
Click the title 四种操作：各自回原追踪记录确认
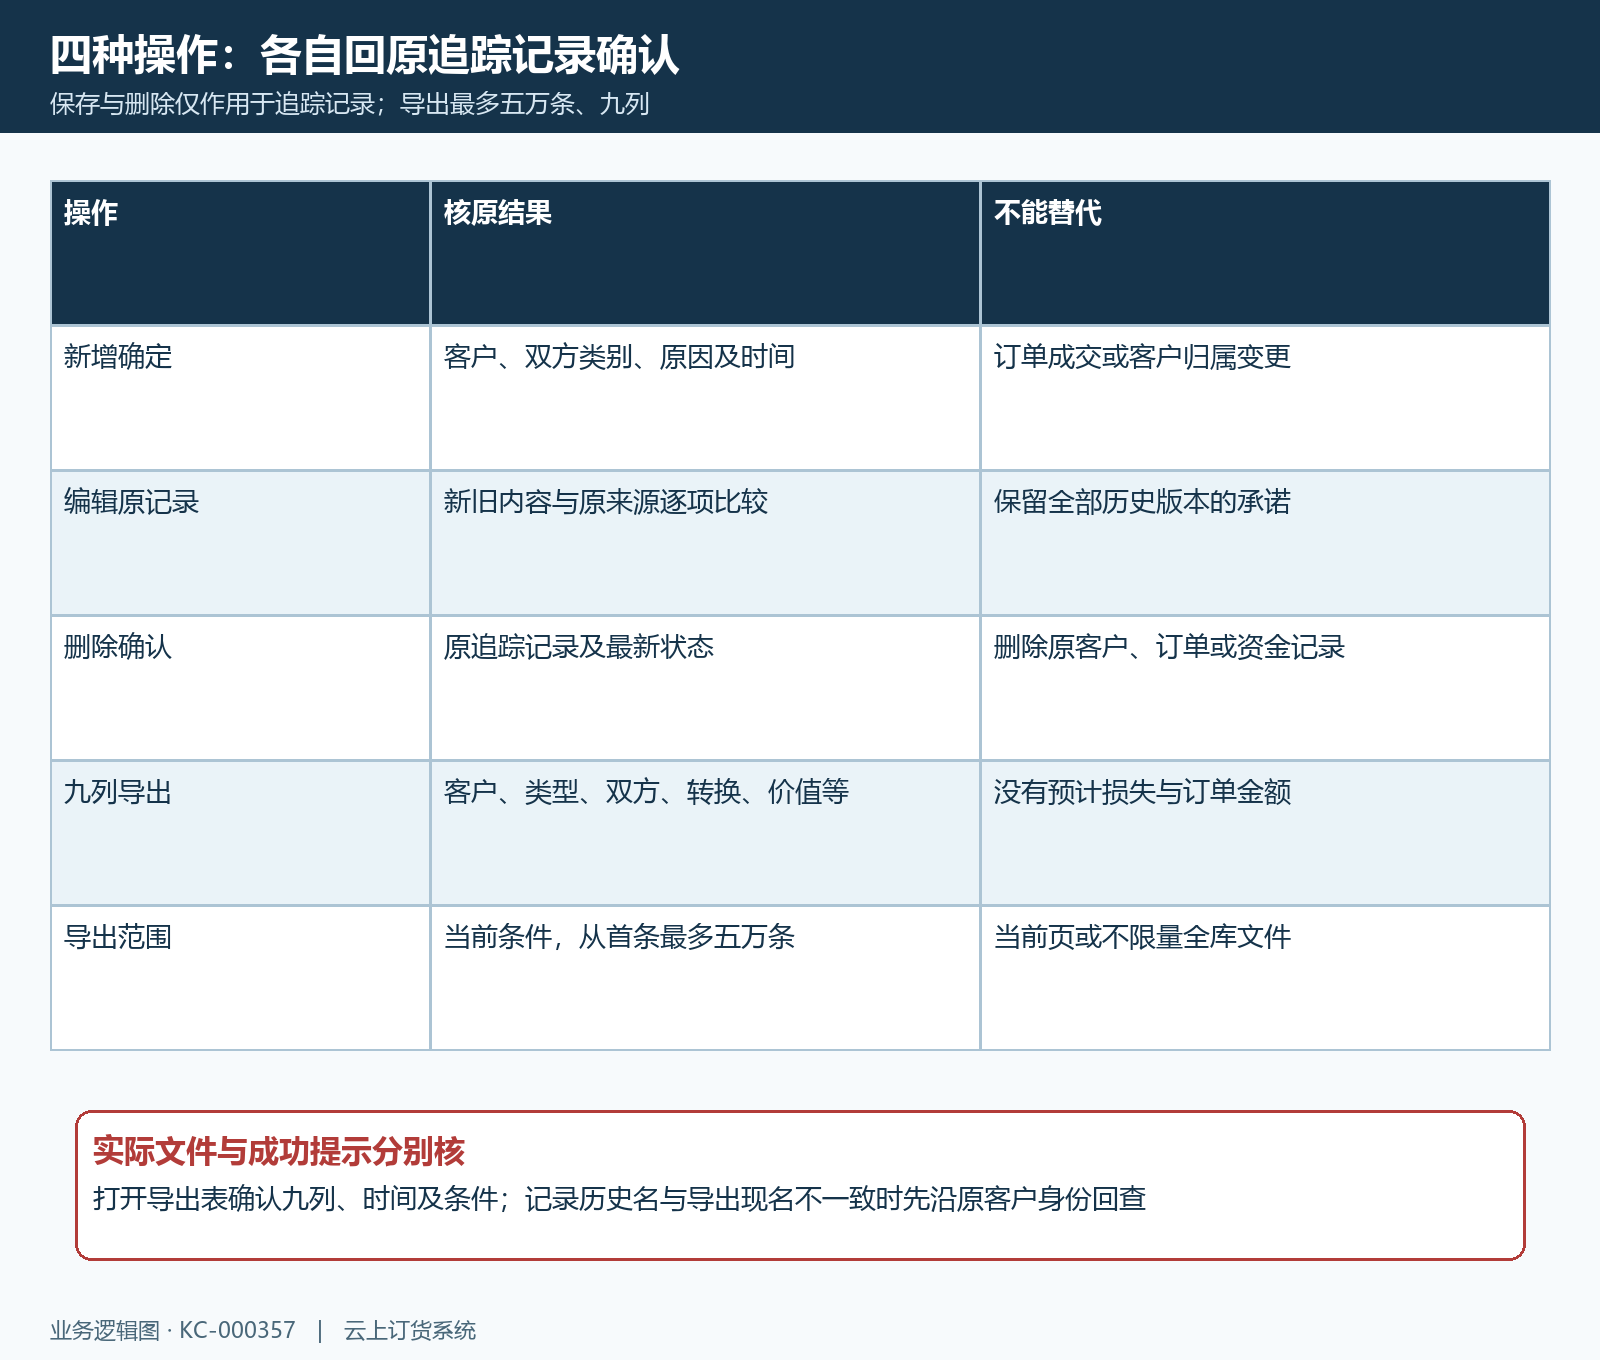(x=365, y=55)
